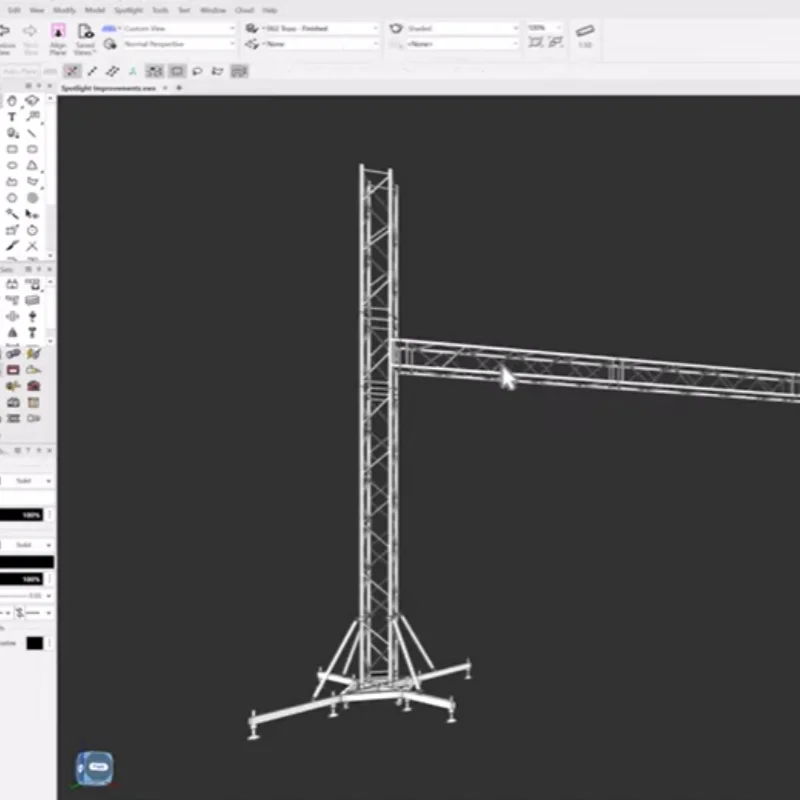The width and height of the screenshot is (800, 800).
Task: Select the Selection tool in the Basic palette
Action: pyautogui.click(x=12, y=100)
